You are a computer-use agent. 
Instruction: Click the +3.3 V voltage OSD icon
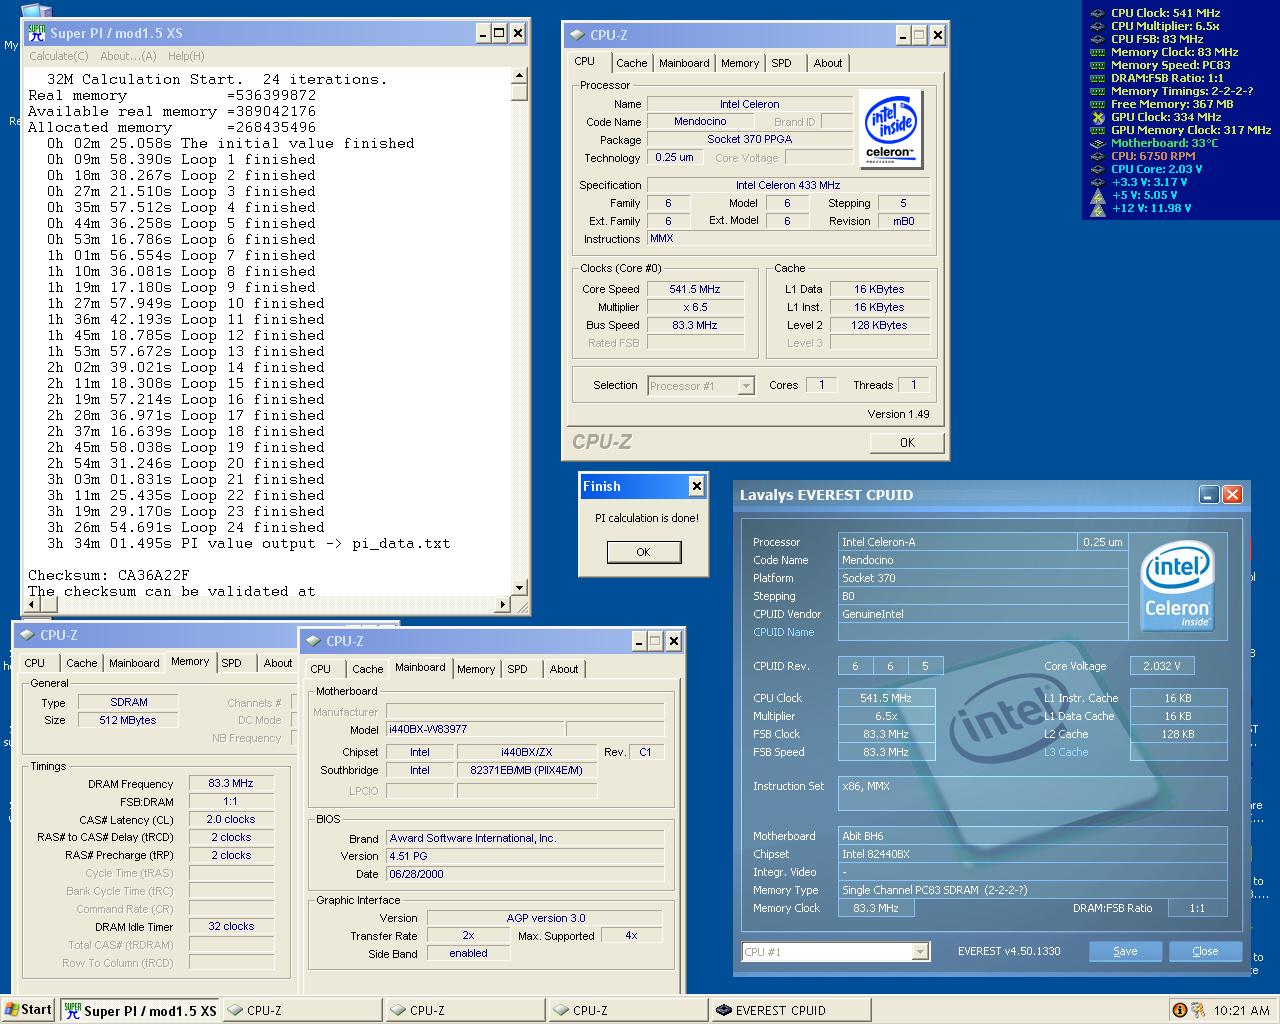(x=1097, y=182)
